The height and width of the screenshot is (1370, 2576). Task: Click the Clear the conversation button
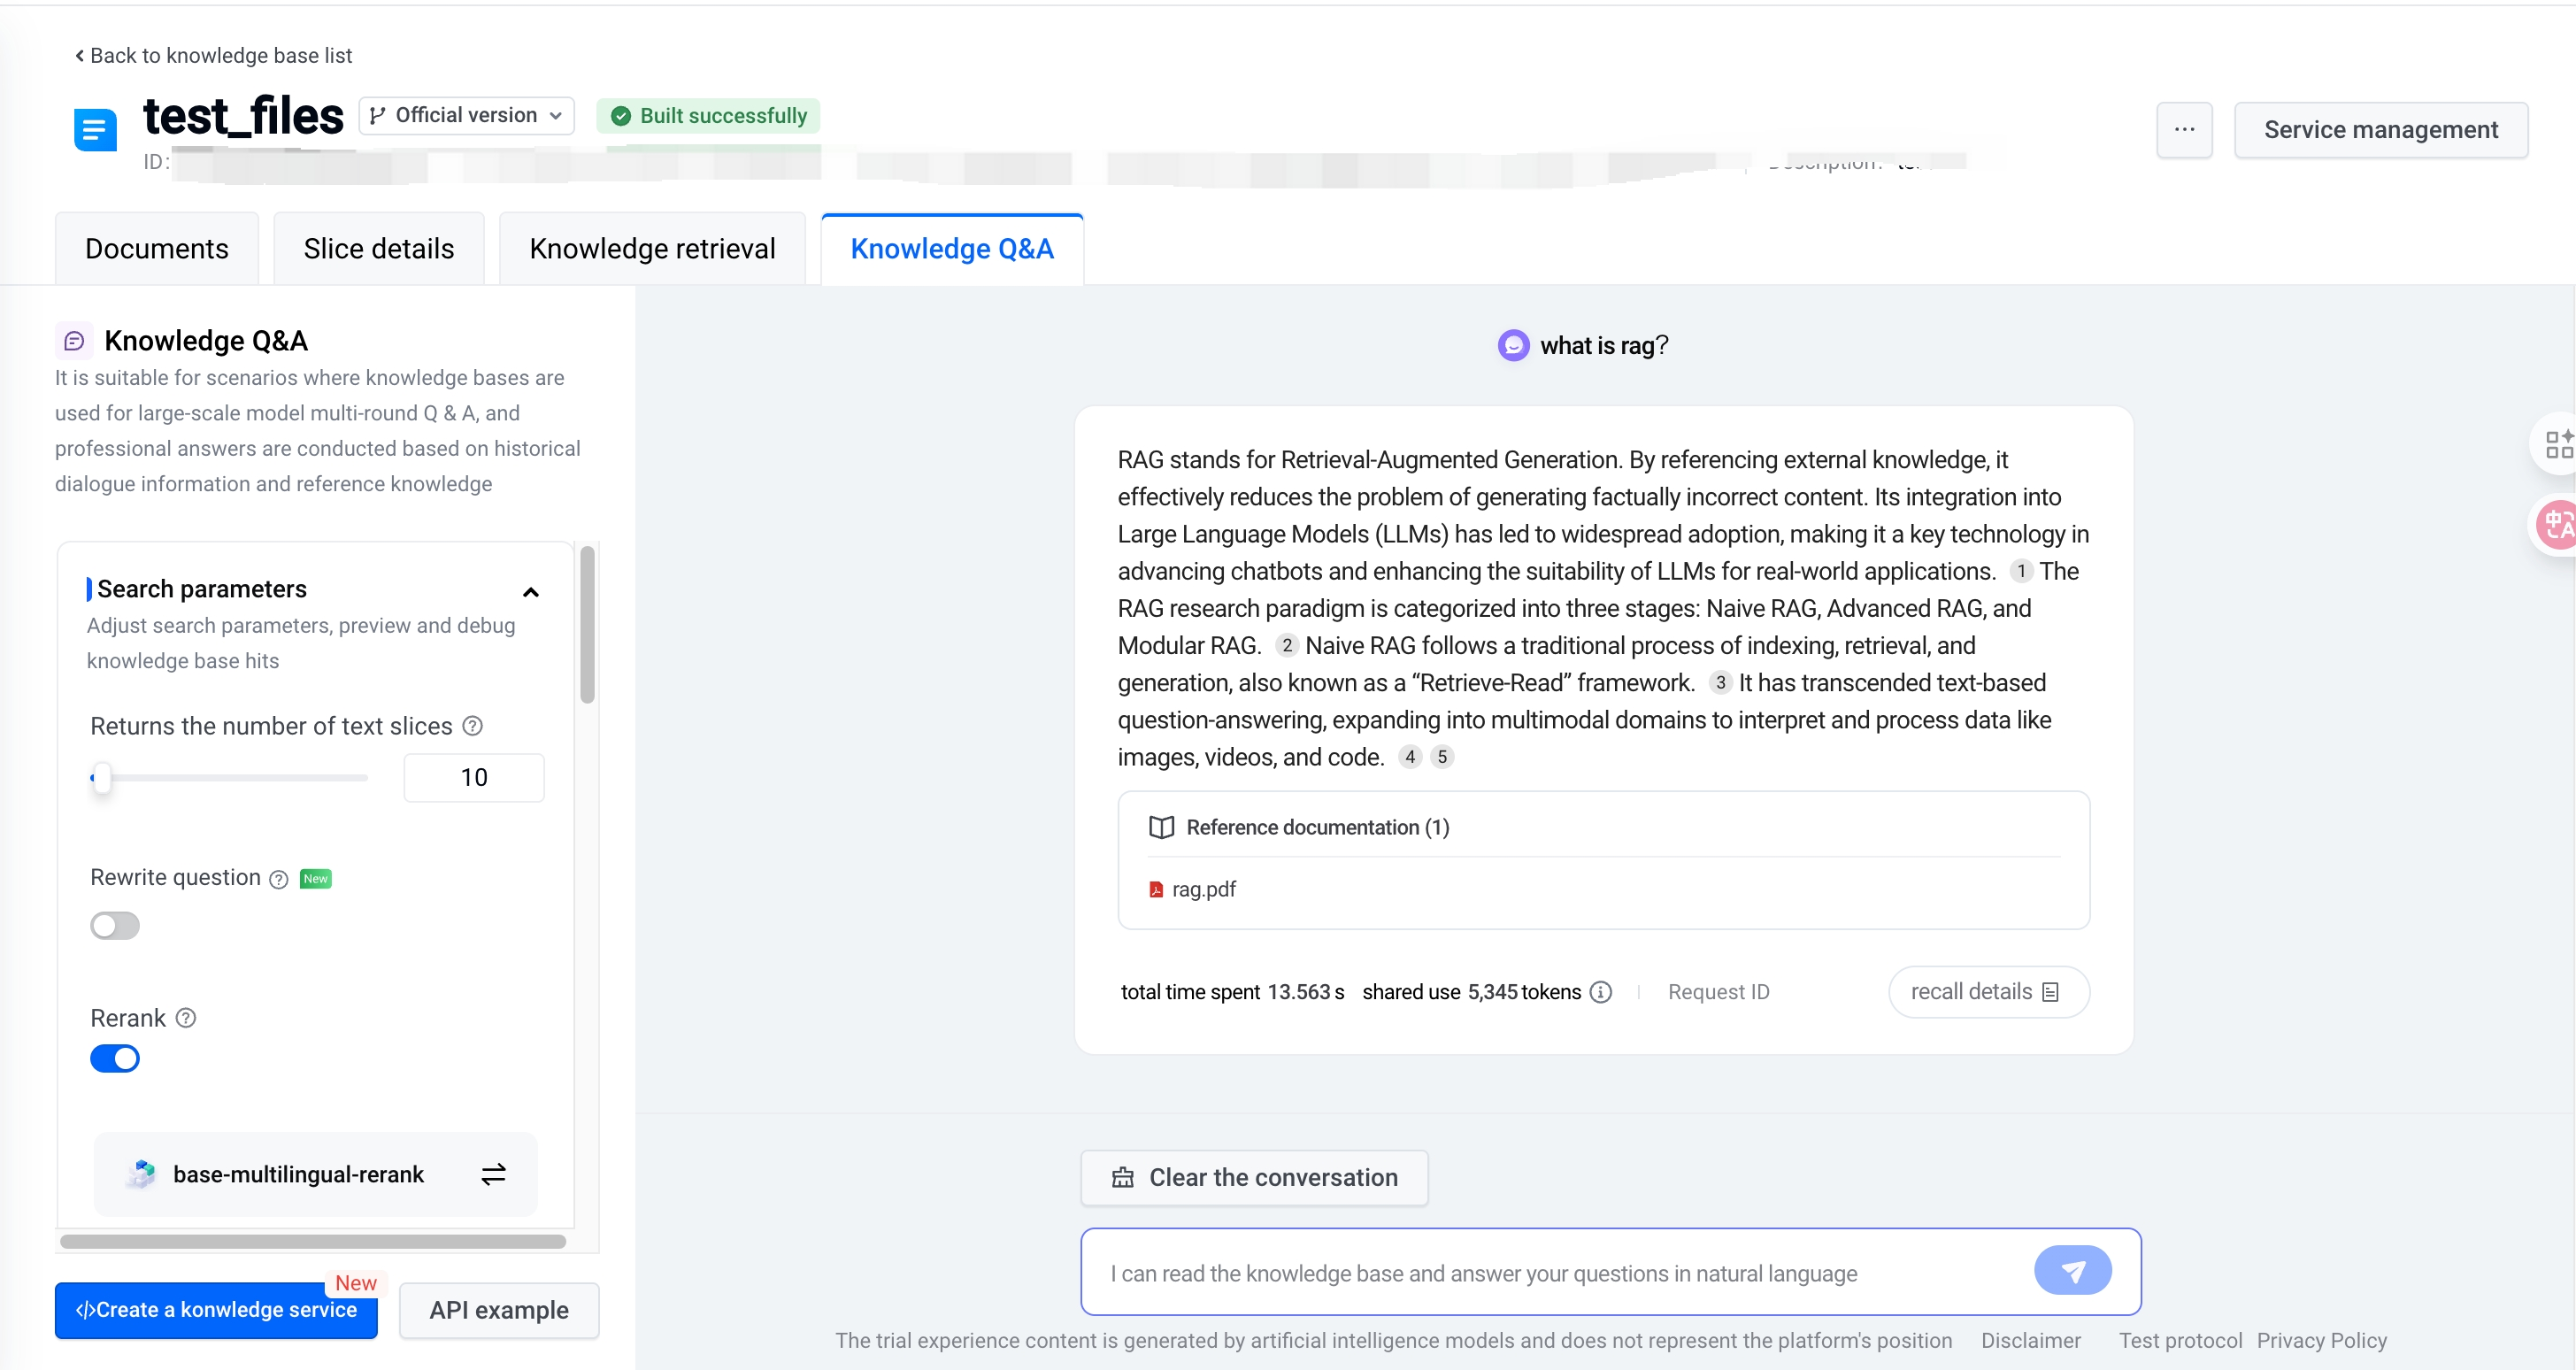pos(1254,1177)
